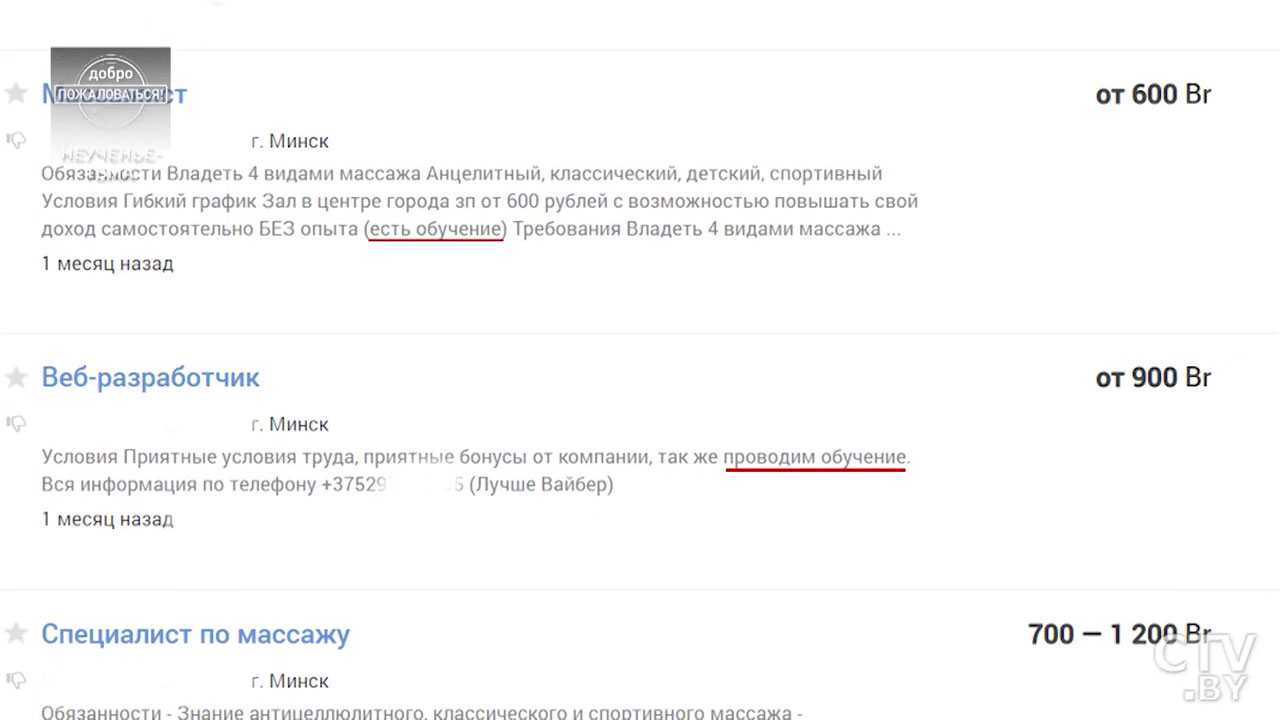Dislike the Веб-разработчик listing
The image size is (1280, 720).
tap(15, 423)
